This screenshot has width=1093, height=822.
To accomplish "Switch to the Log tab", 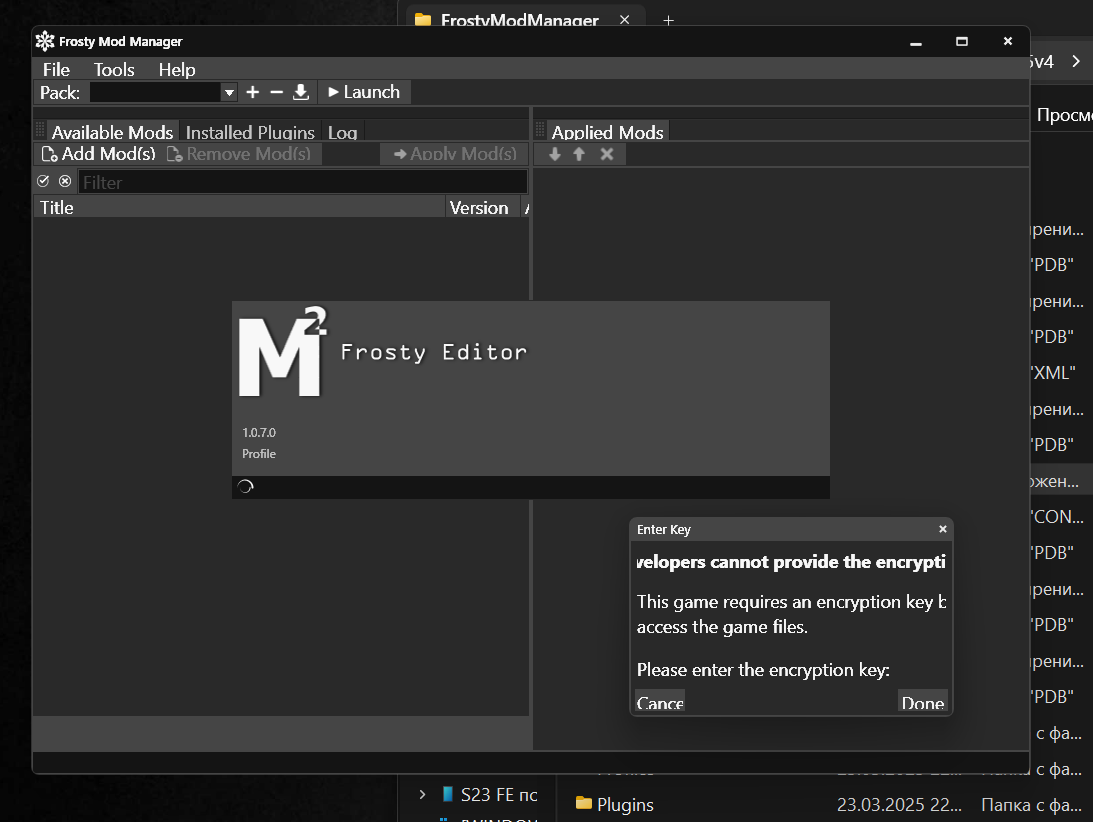I will pos(342,132).
